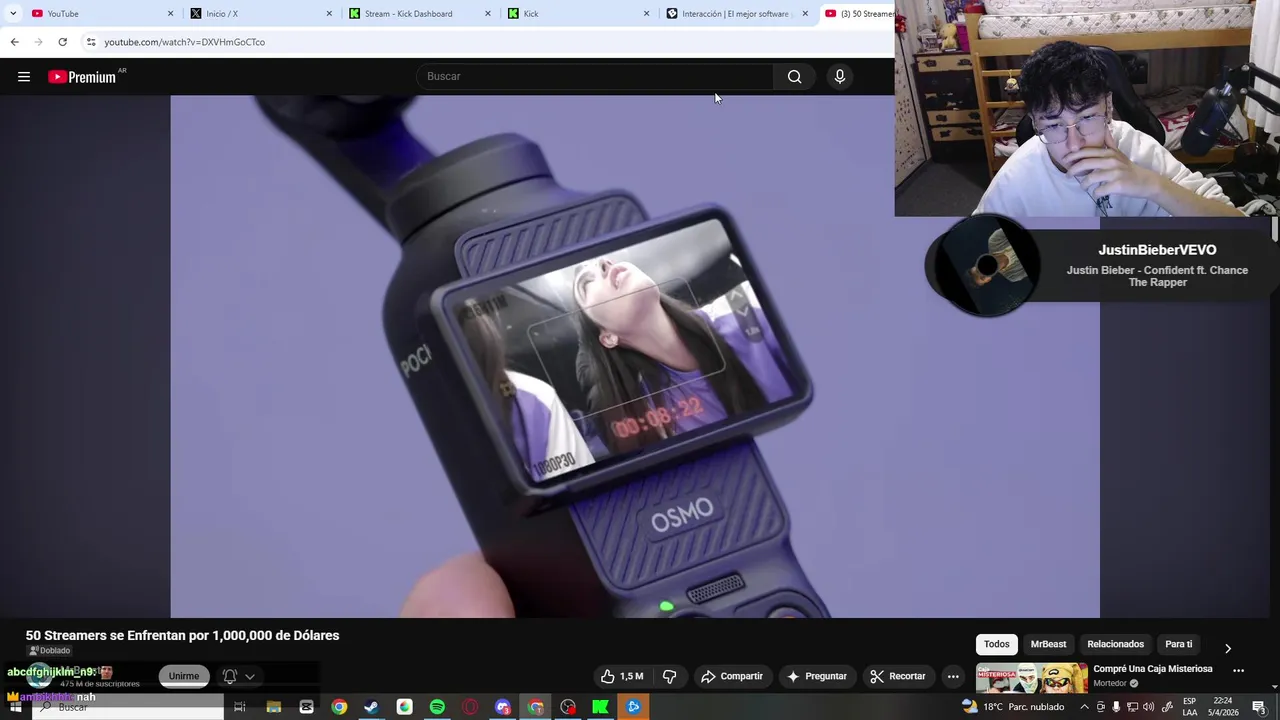
Task: Click the 'Doblado' dubbed audio label
Action: 50,651
